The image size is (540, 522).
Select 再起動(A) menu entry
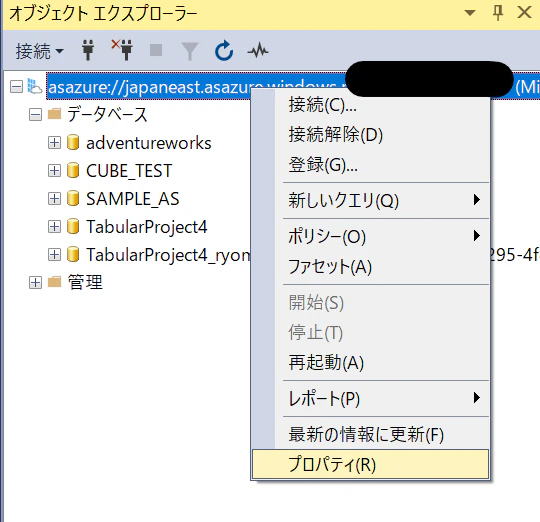pyautogui.click(x=326, y=362)
